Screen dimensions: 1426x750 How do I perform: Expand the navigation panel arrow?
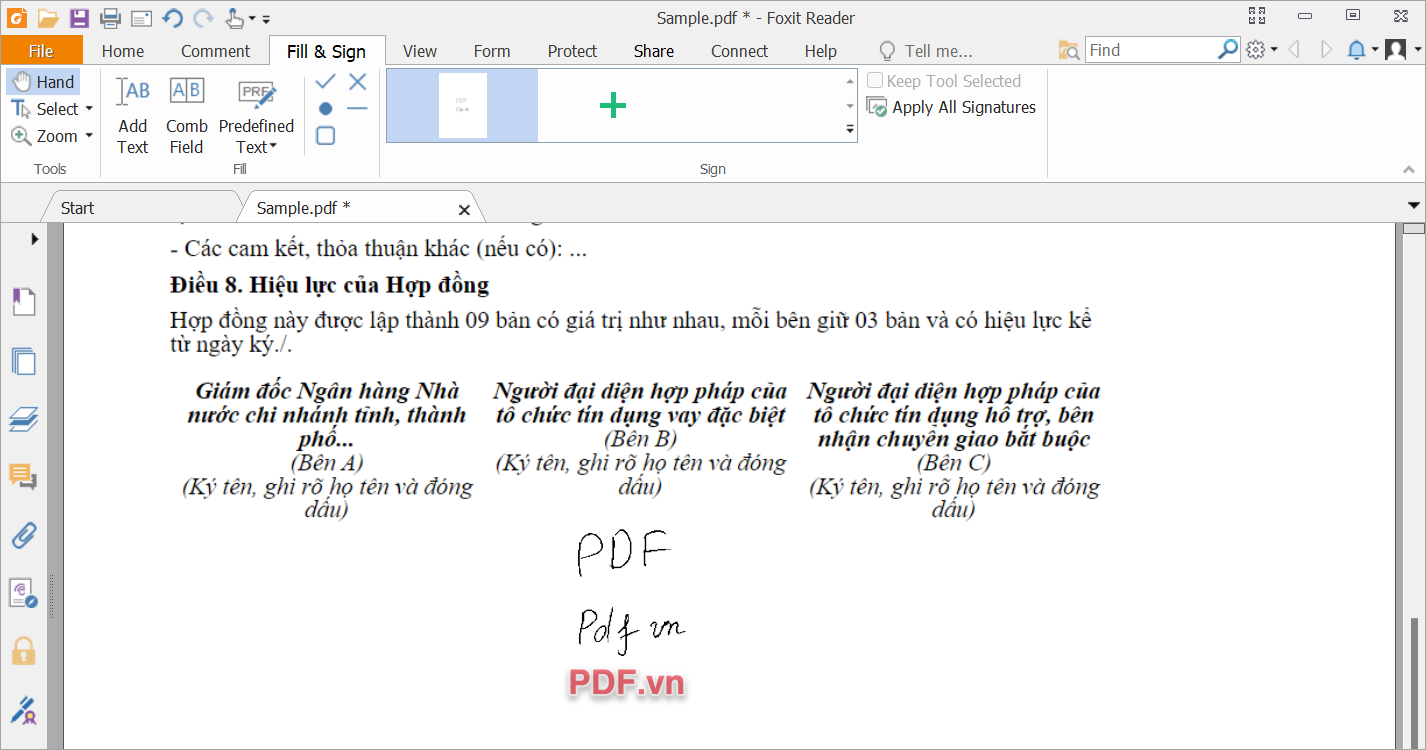[35, 239]
